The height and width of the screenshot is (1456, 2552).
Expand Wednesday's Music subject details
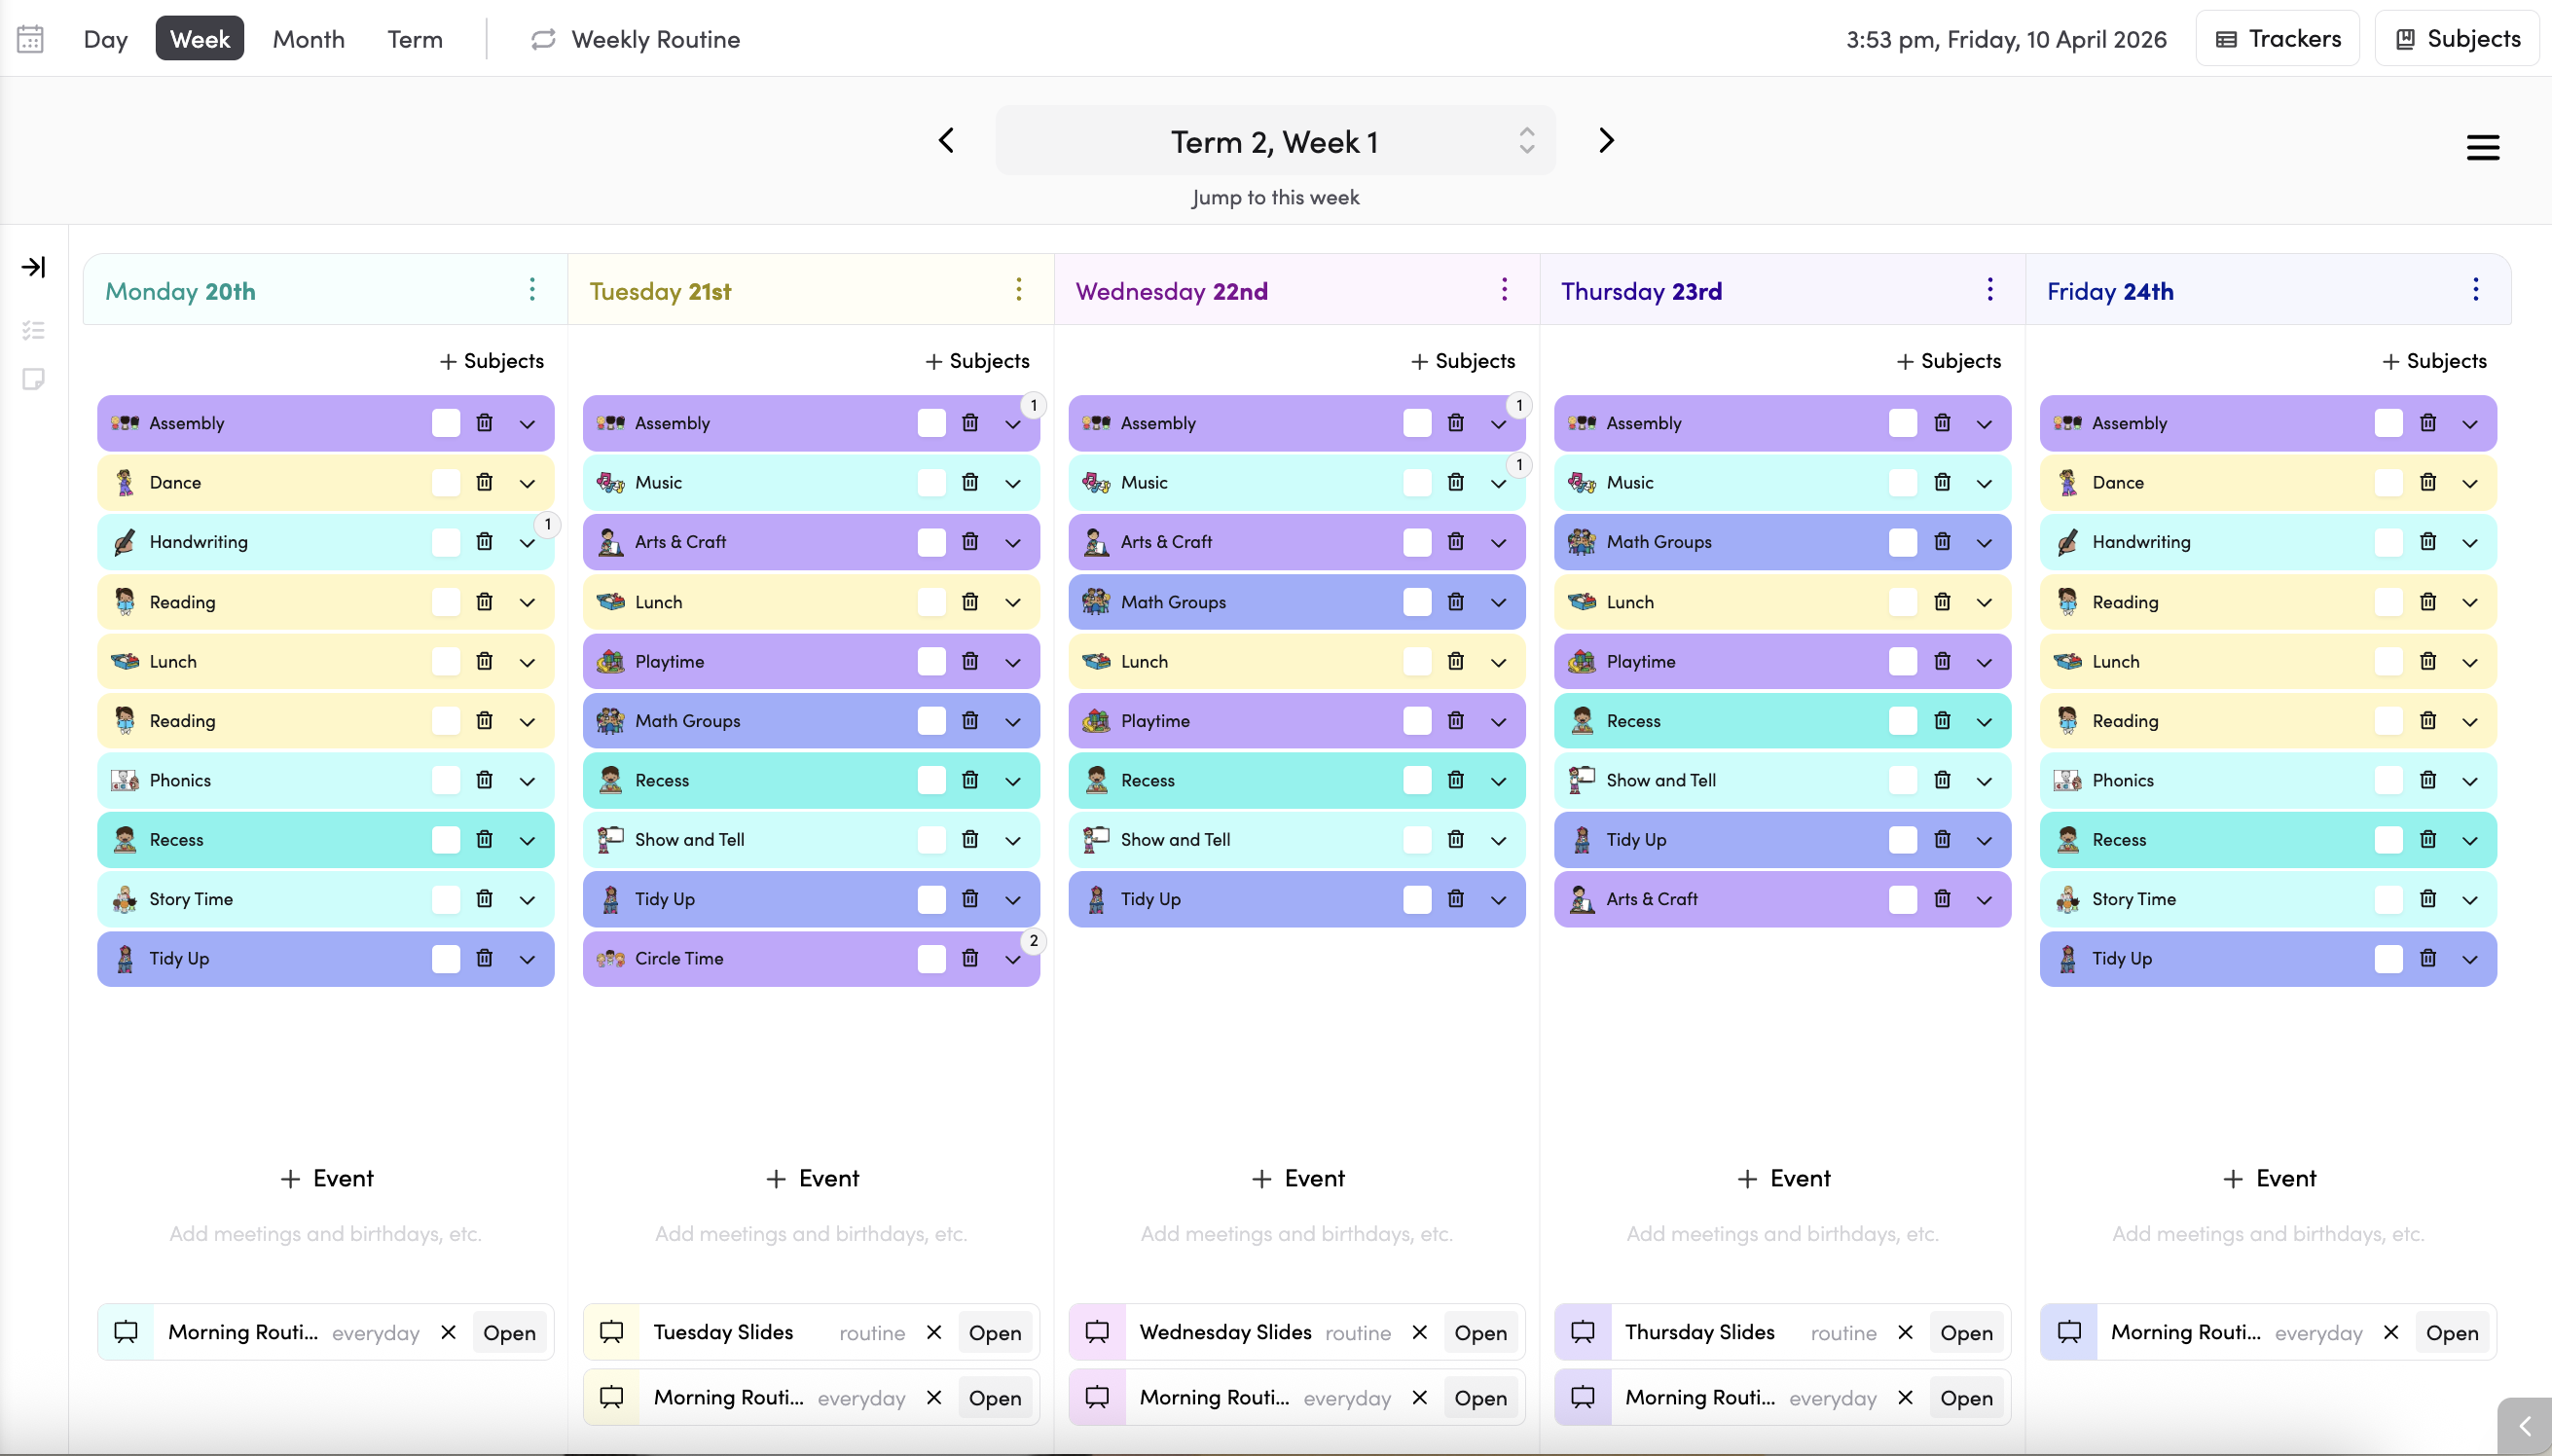click(1498, 483)
